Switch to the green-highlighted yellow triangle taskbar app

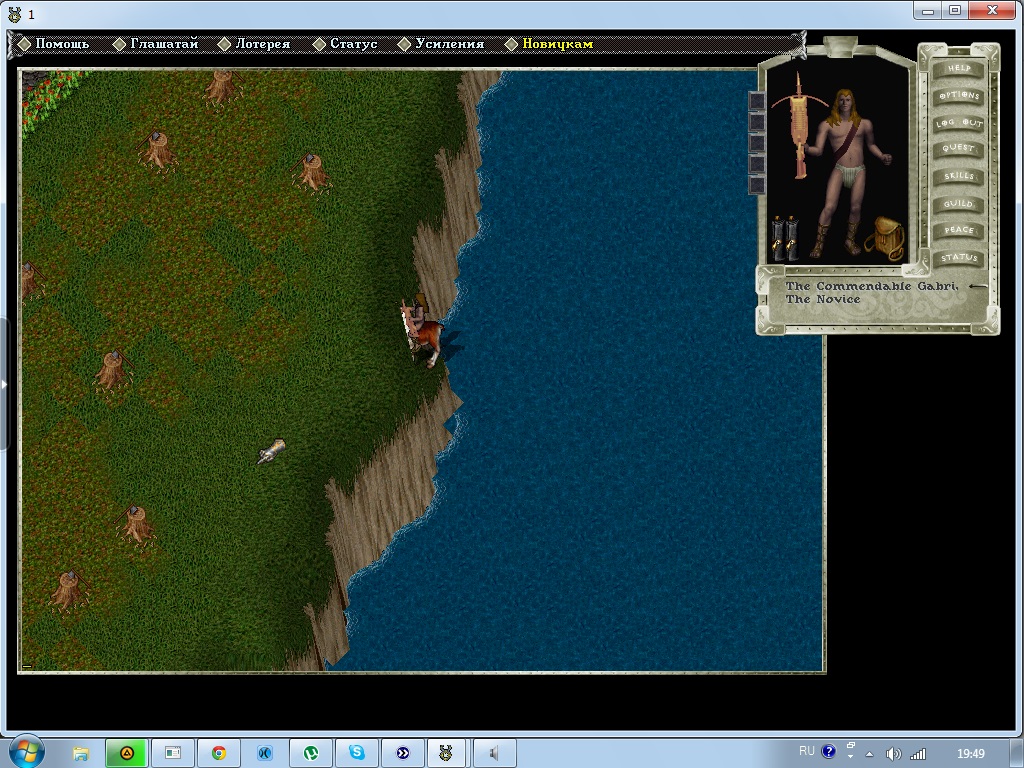pyautogui.click(x=127, y=753)
